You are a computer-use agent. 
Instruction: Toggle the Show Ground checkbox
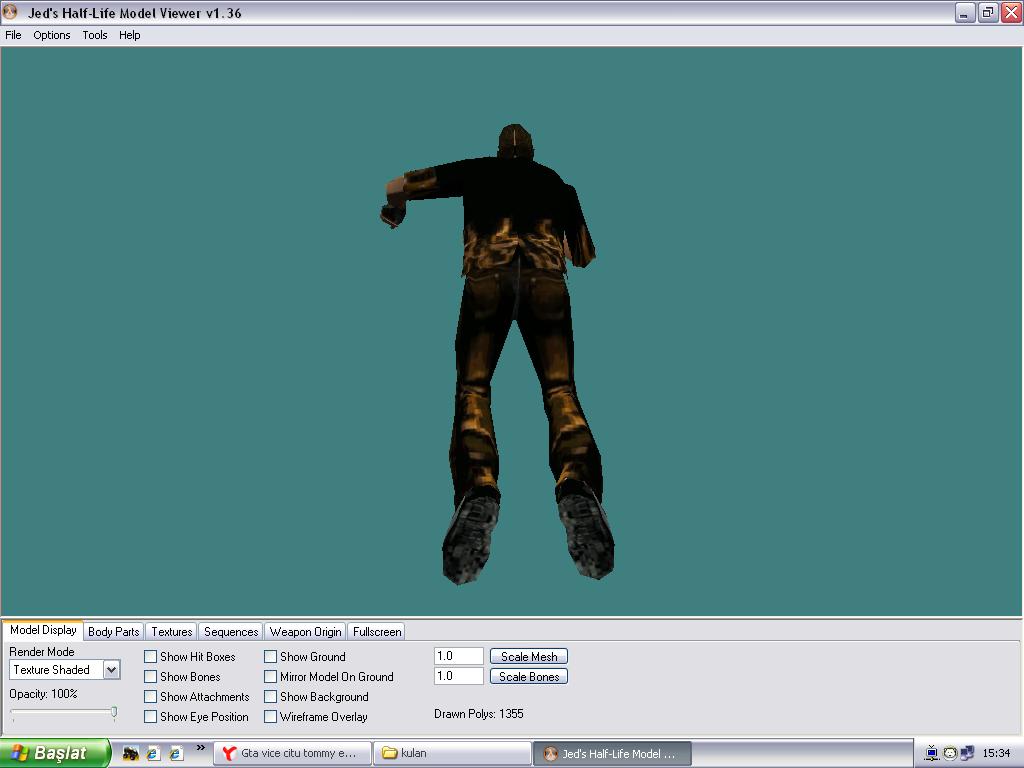coord(271,657)
